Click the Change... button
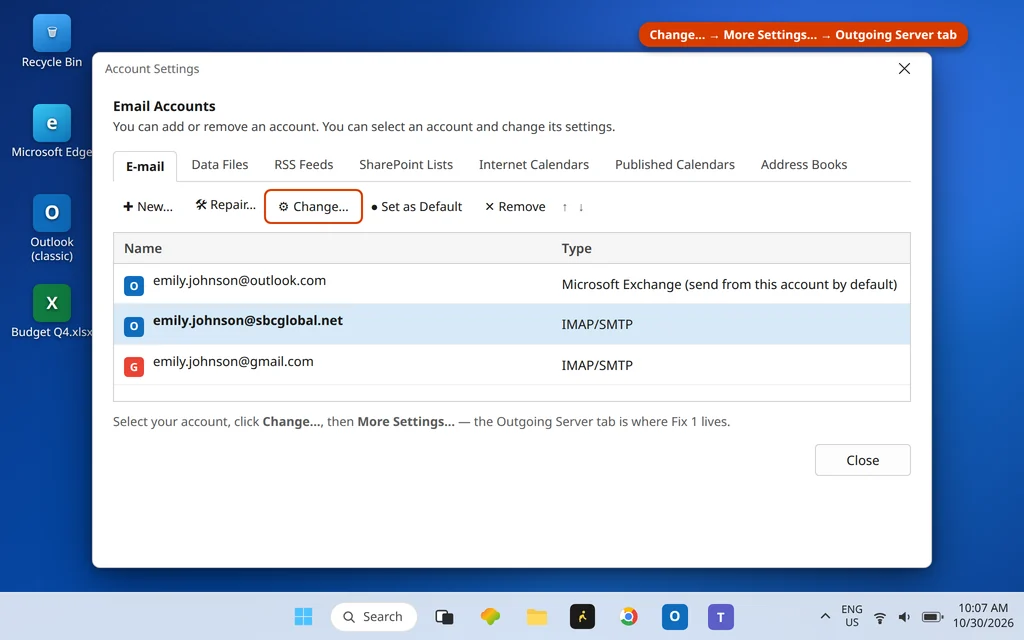 313,206
